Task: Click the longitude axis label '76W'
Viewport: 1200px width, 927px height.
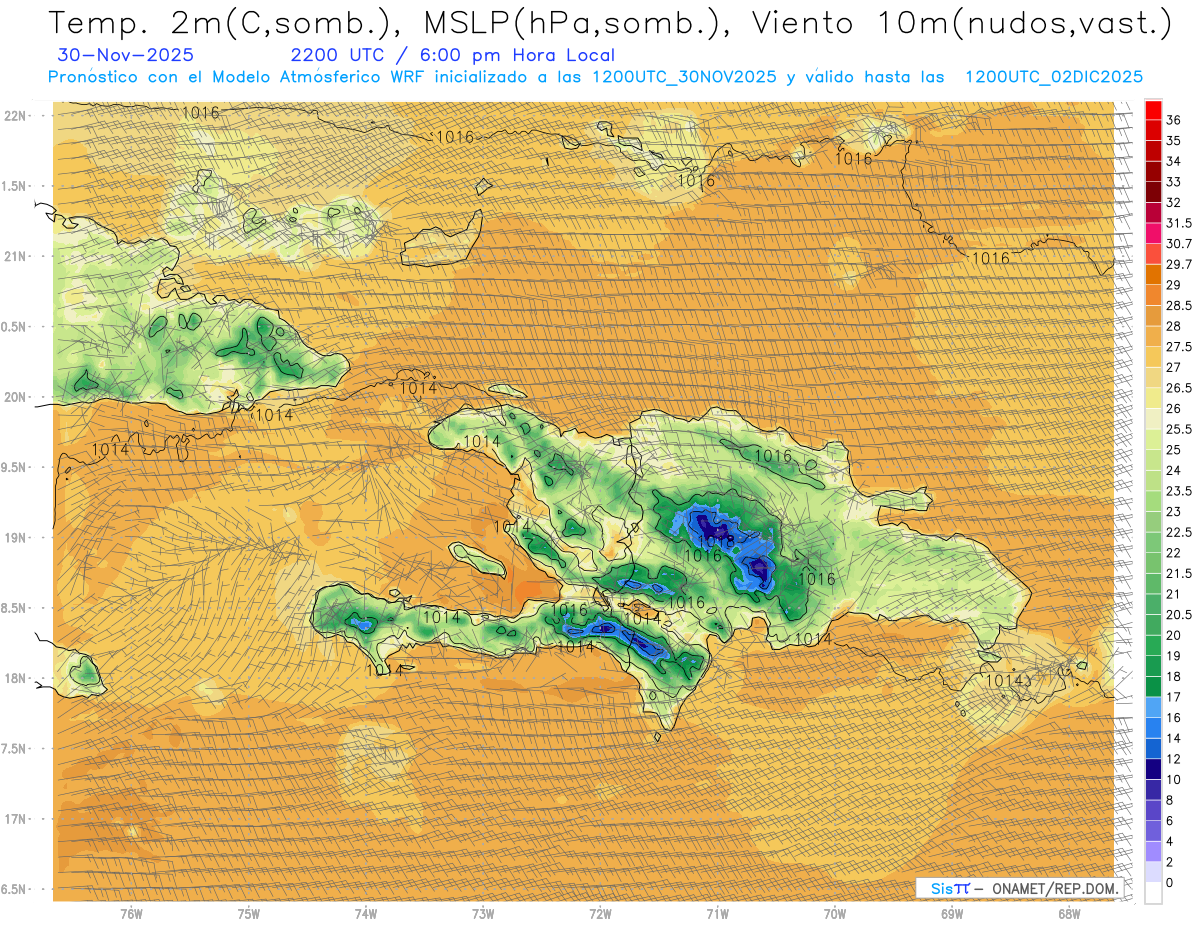Action: (131, 914)
